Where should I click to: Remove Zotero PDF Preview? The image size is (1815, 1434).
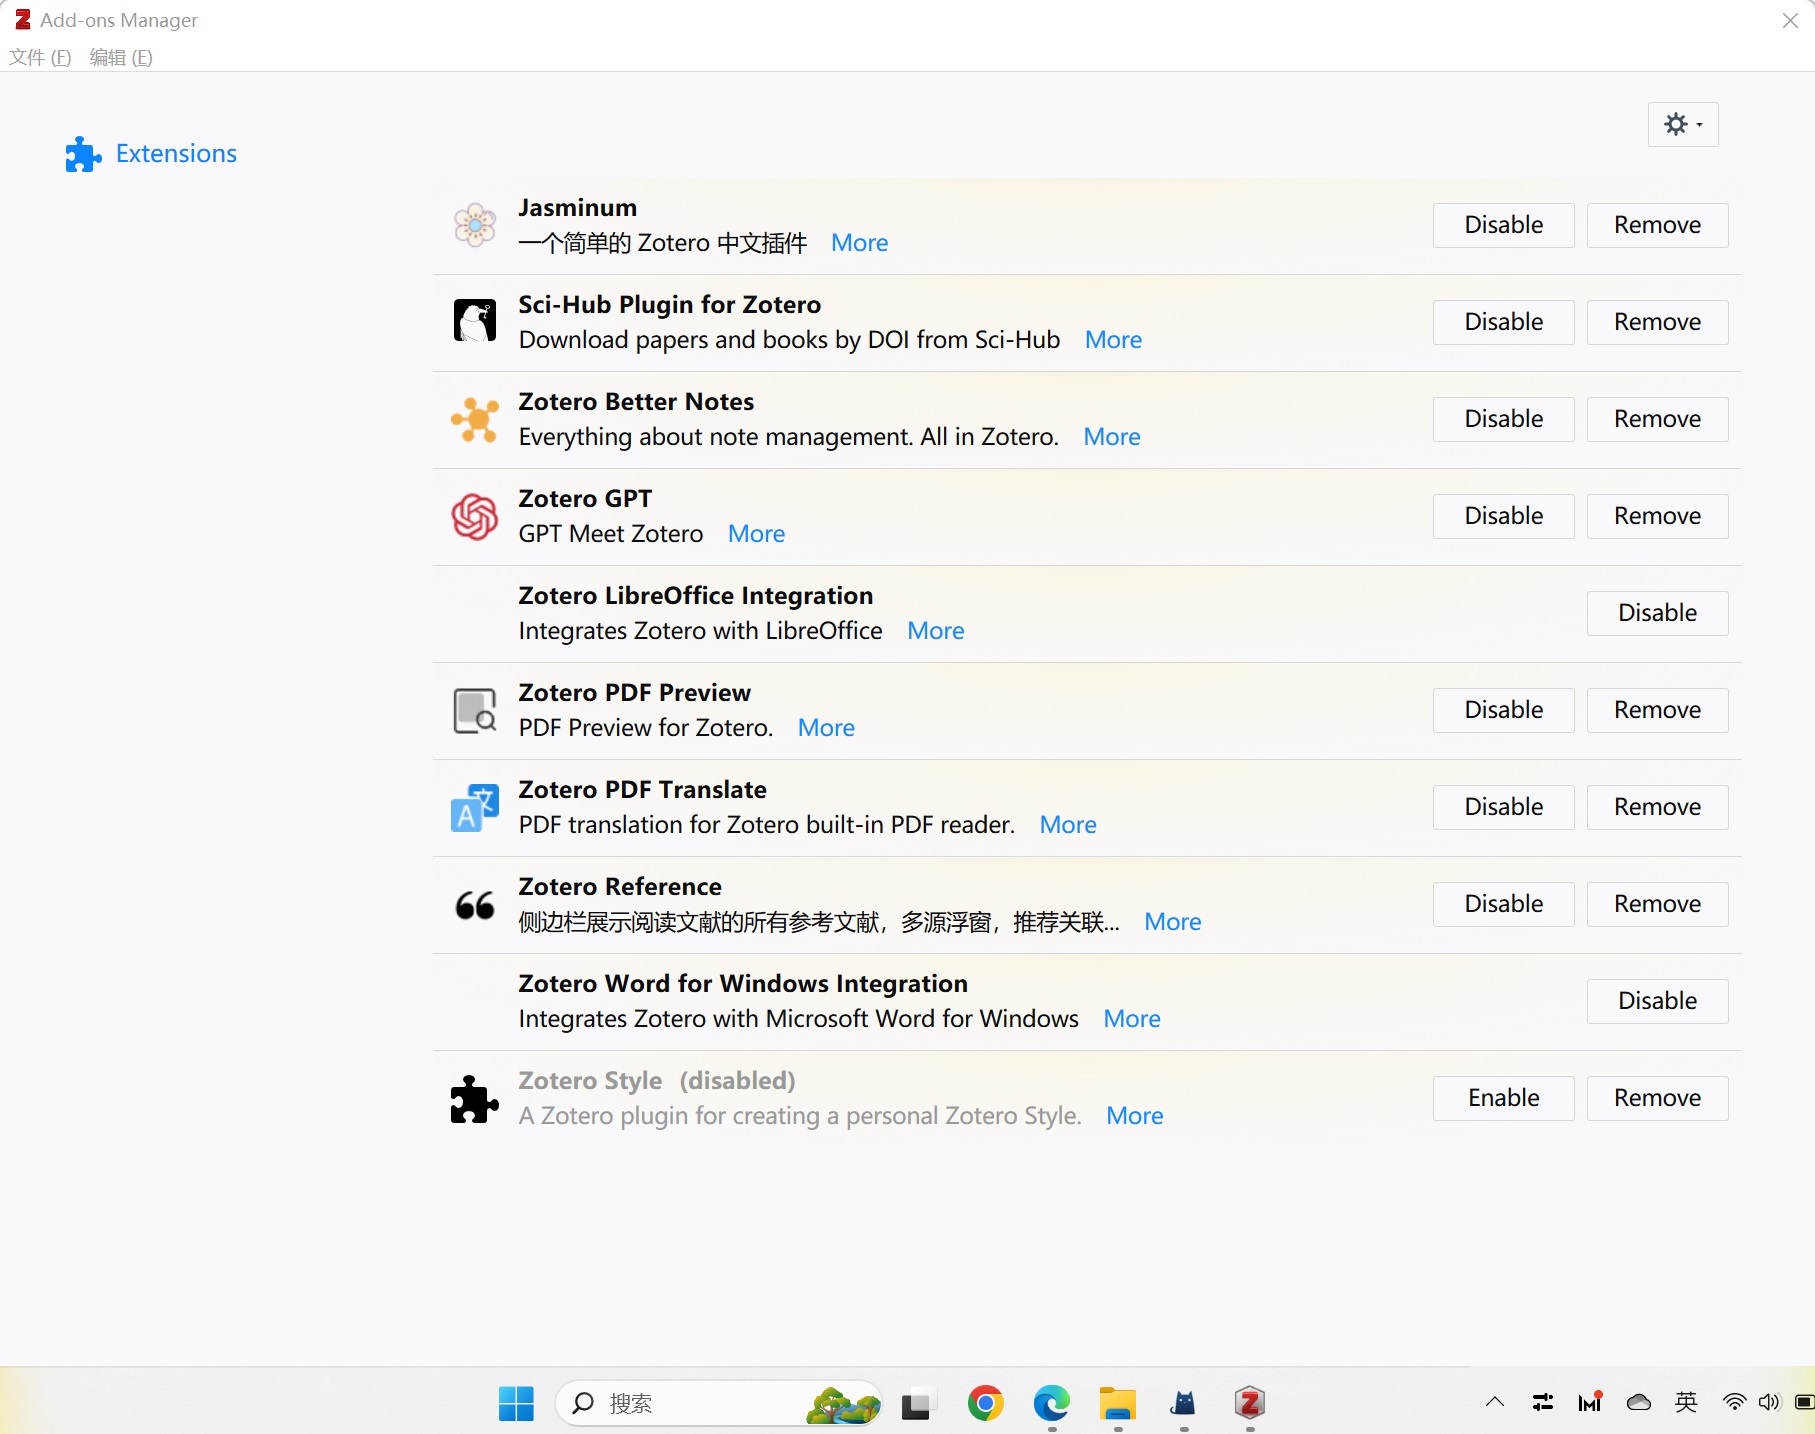(1657, 710)
